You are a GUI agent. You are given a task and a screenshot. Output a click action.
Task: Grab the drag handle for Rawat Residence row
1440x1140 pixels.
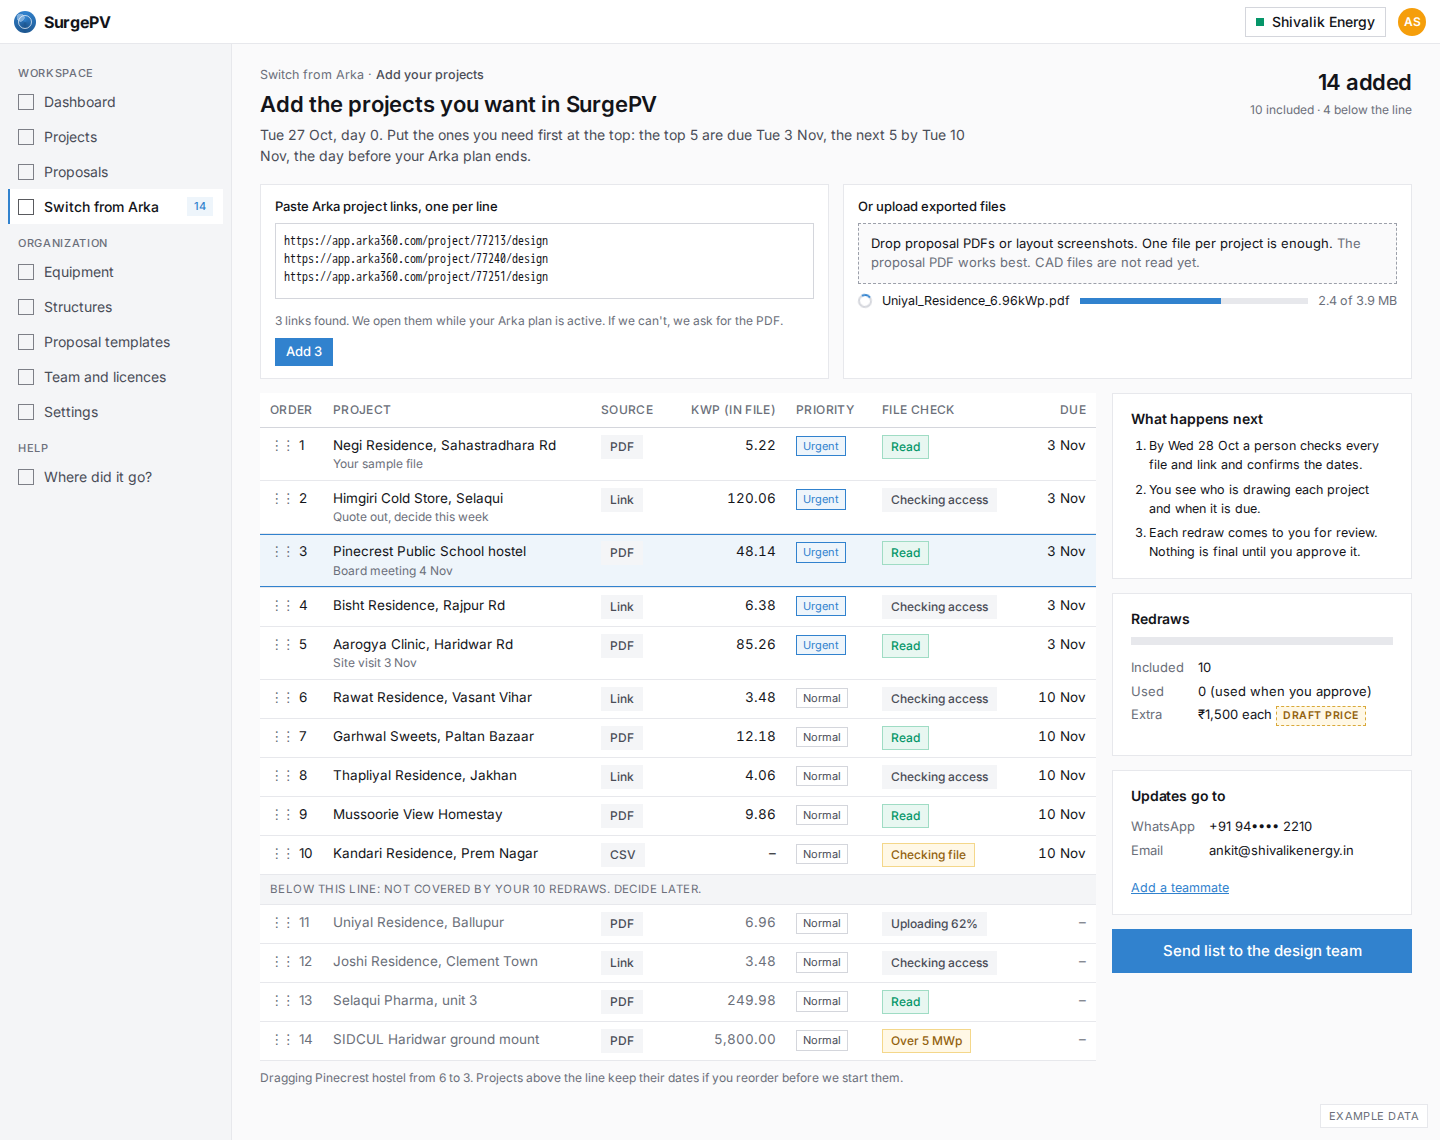[282, 698]
